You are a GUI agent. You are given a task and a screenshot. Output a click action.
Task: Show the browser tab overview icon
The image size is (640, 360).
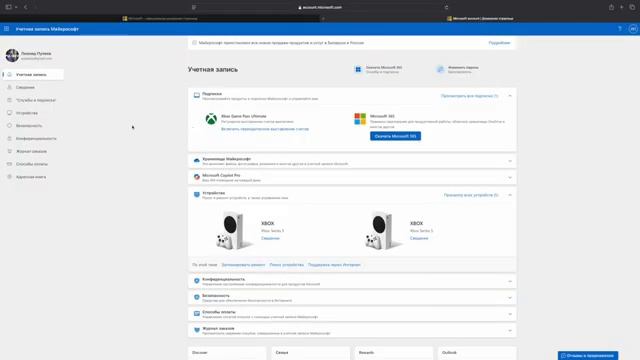632,7
